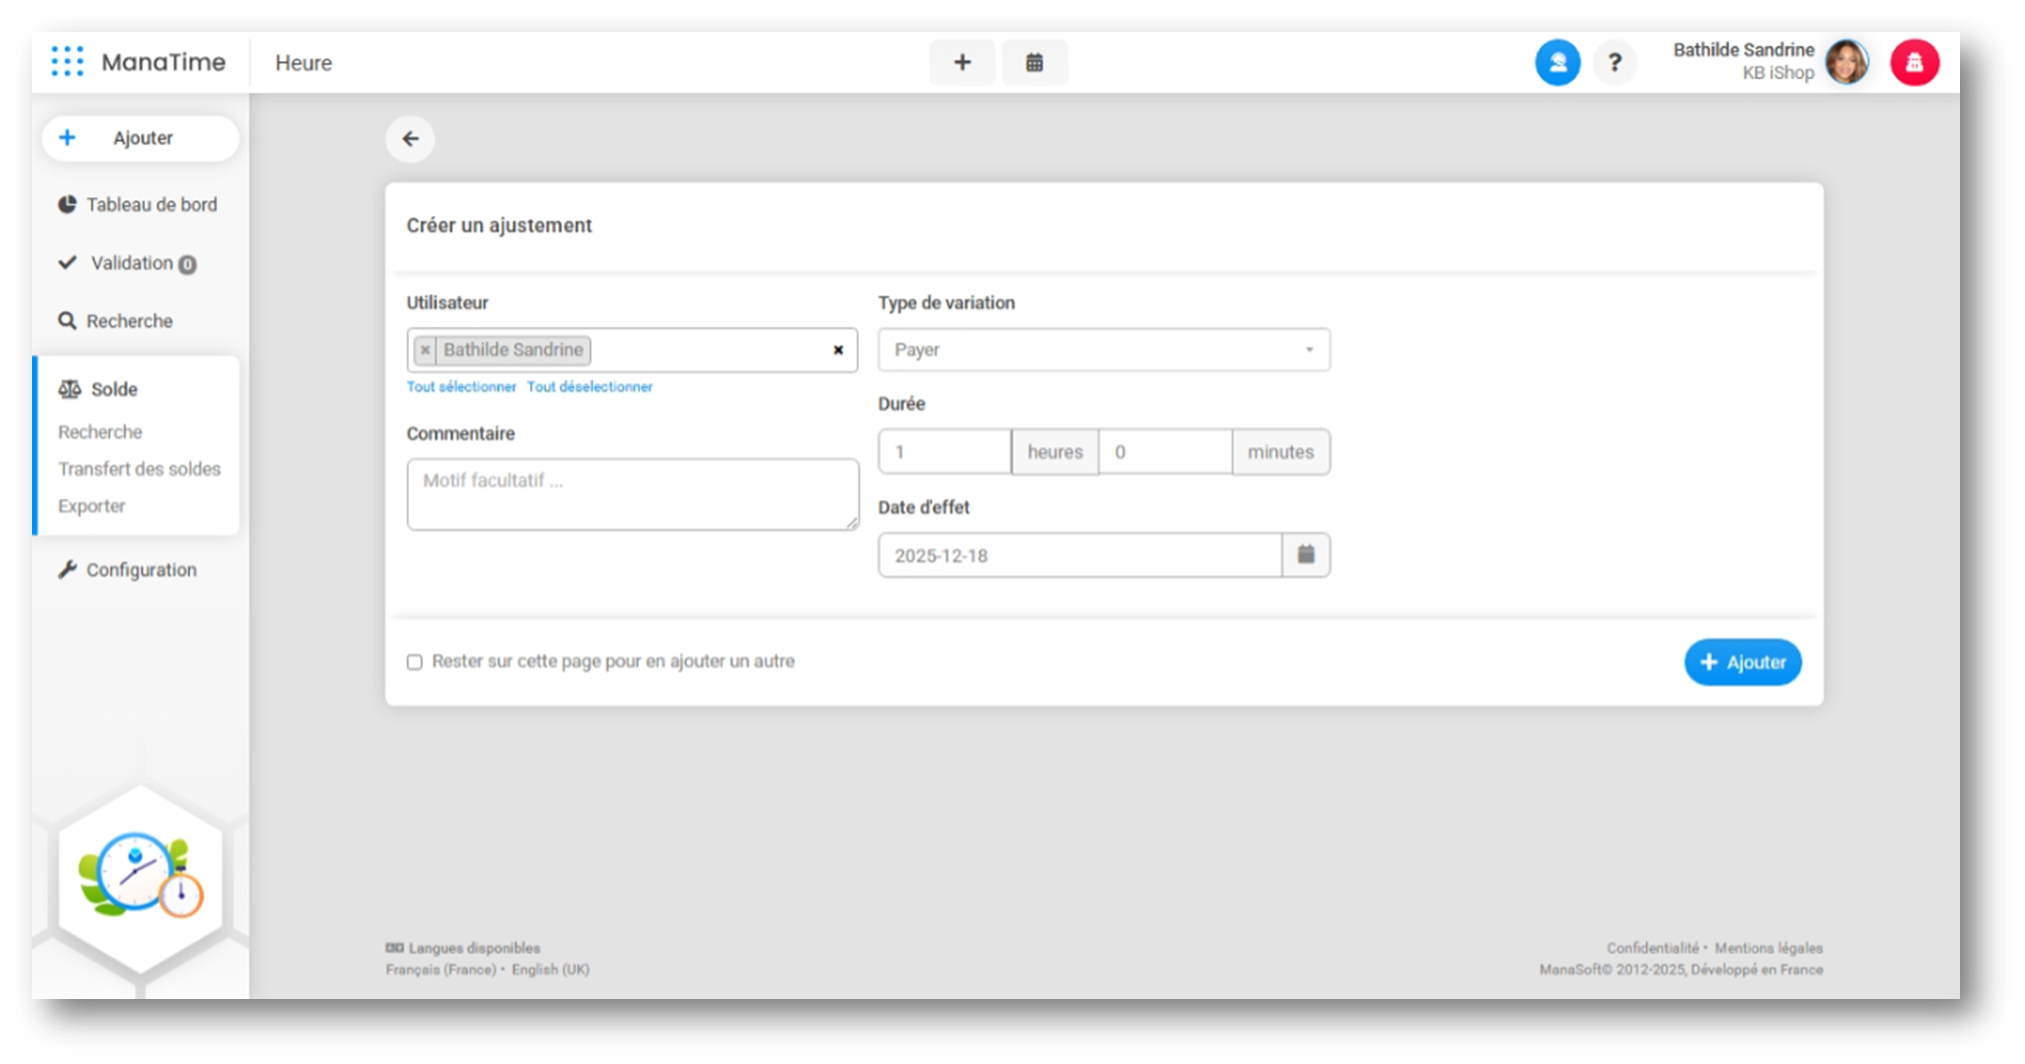
Task: Open date picker calendar icon for Date d'effet
Action: click(1305, 555)
